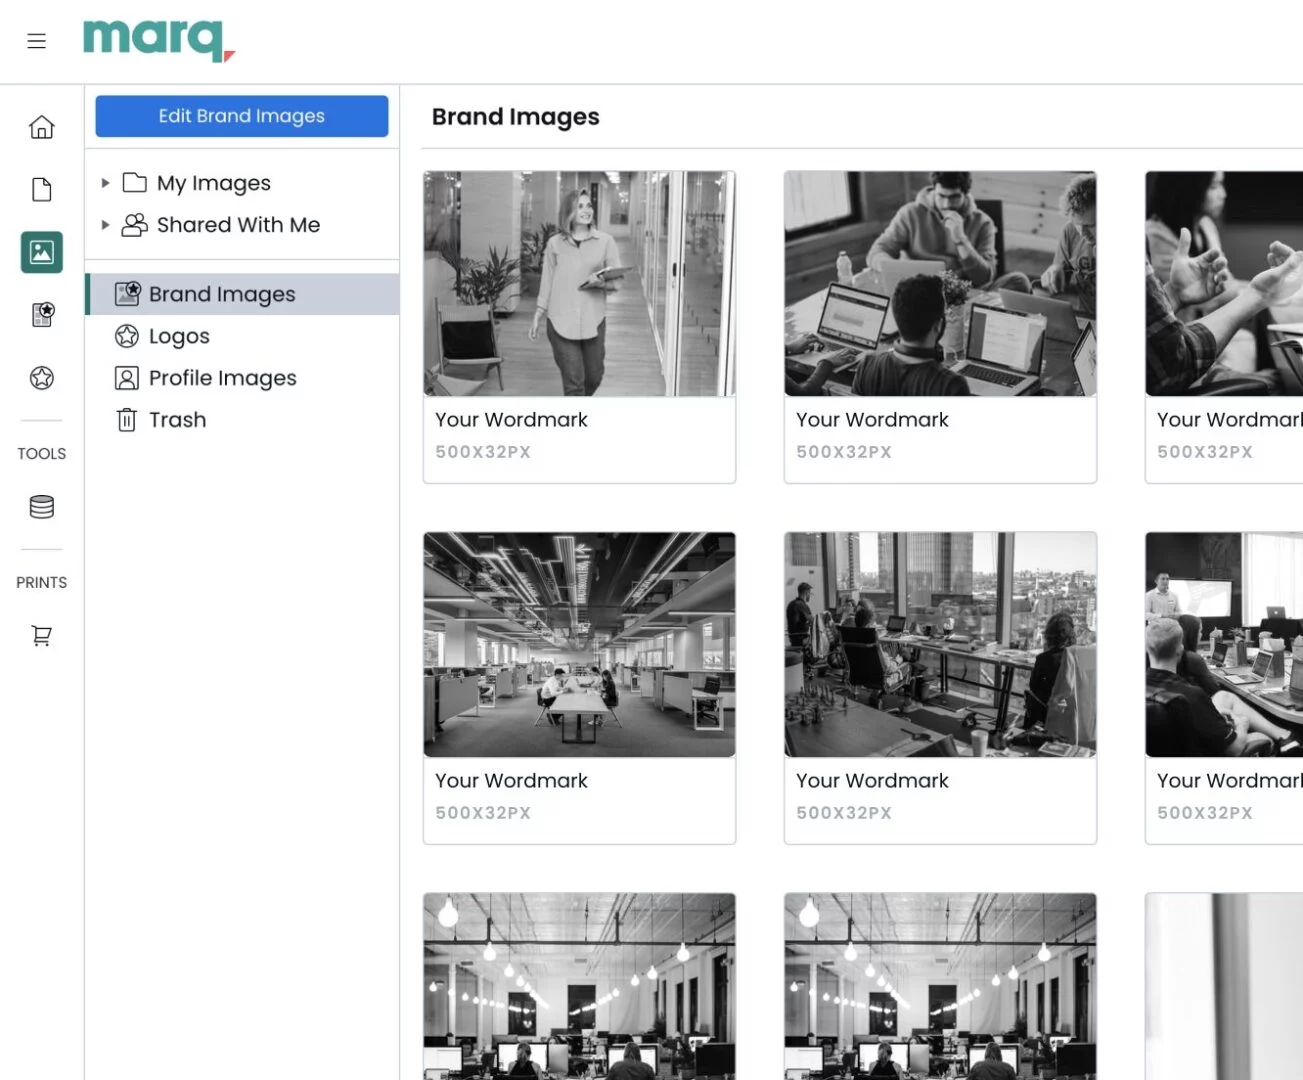Open Brand Templates from the sidebar
1303x1080 pixels.
(x=41, y=314)
